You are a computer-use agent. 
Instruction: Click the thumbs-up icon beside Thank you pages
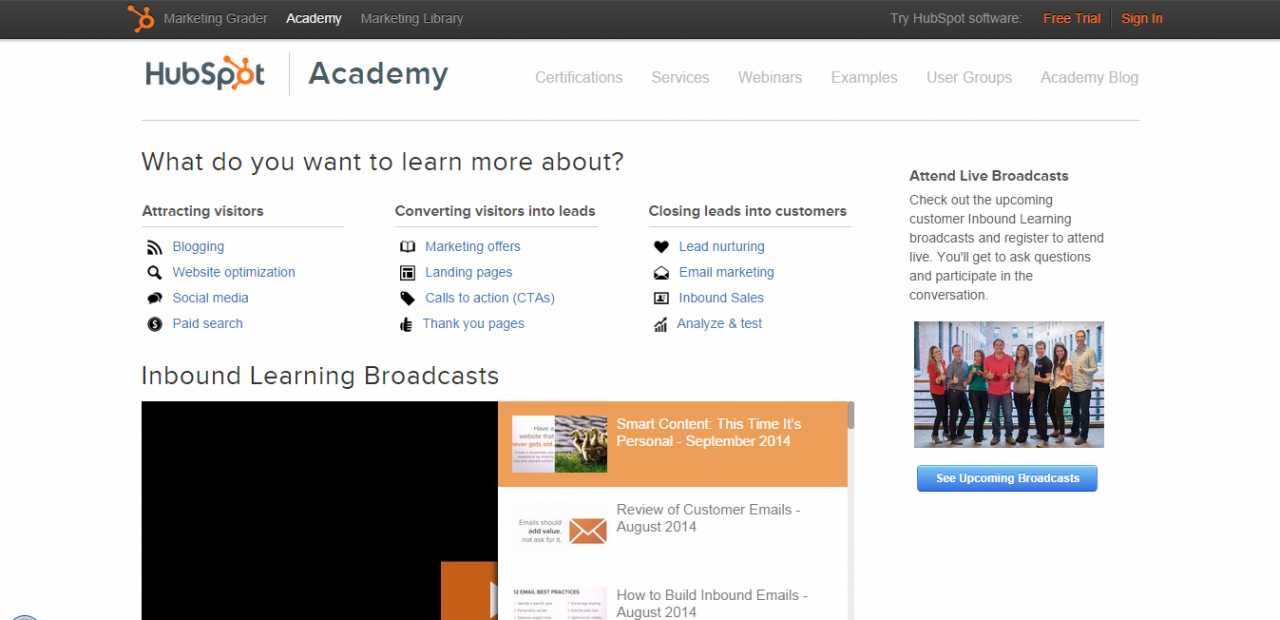point(407,323)
